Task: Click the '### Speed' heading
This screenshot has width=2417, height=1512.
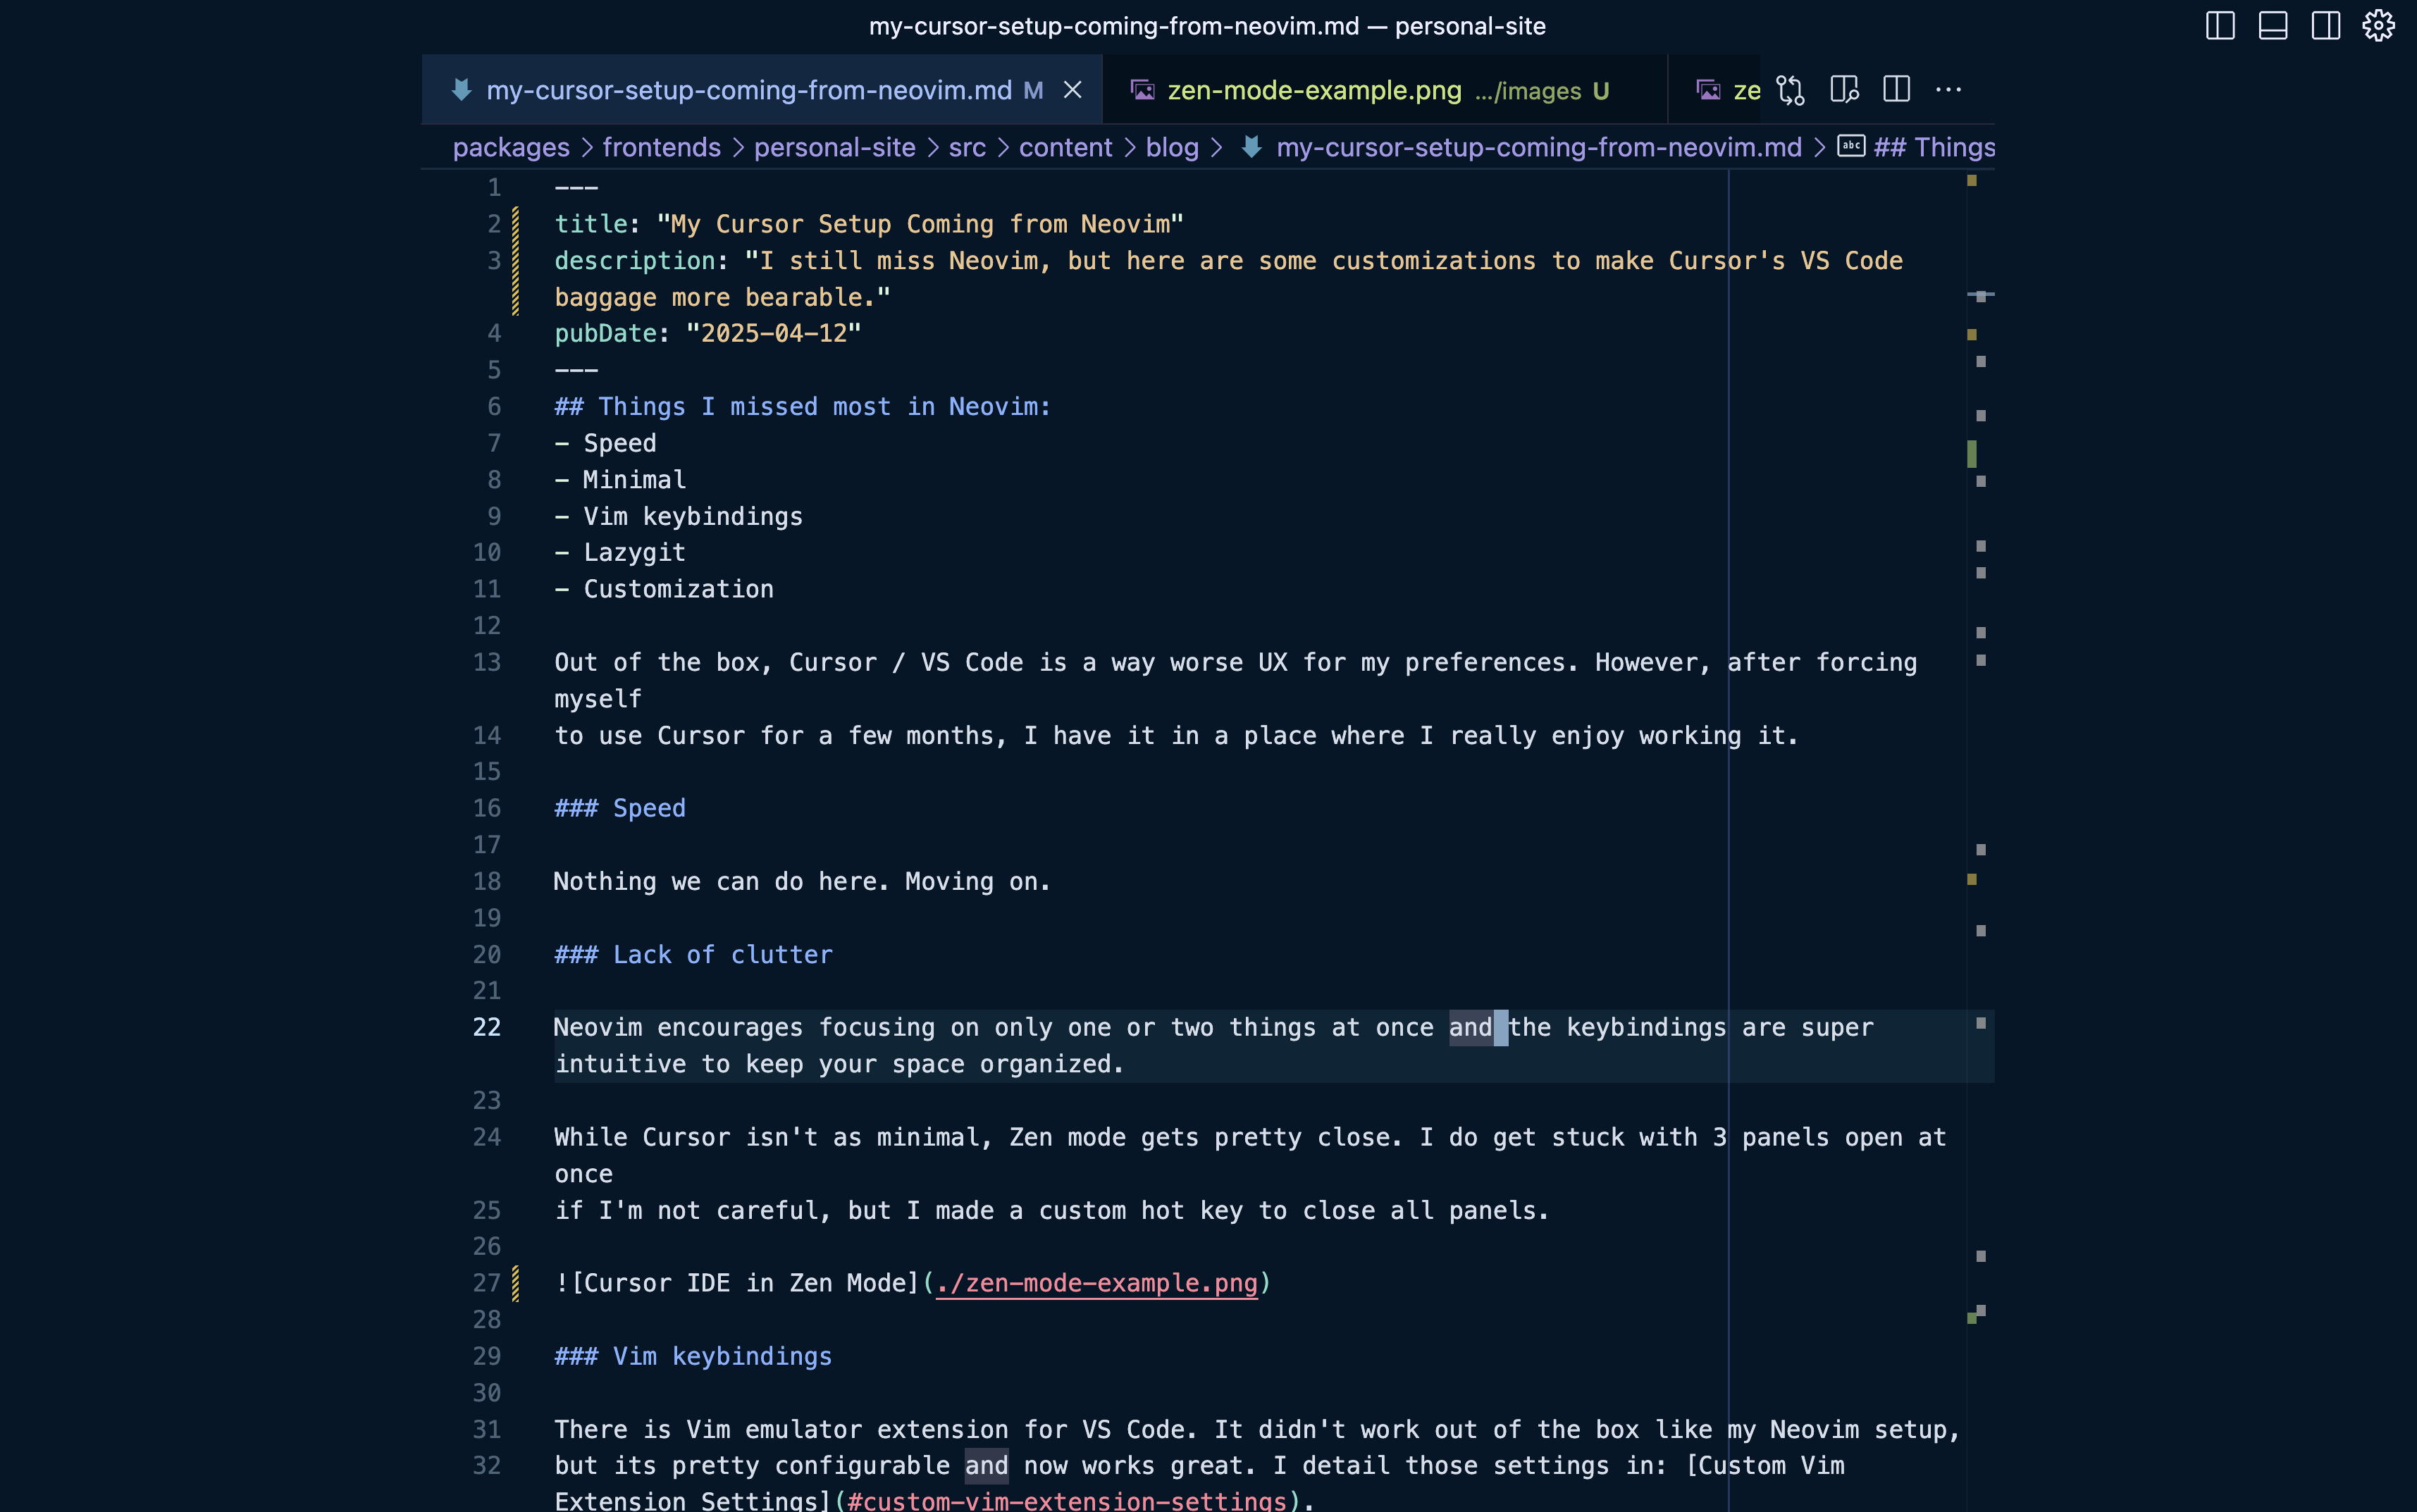Action: point(621,808)
